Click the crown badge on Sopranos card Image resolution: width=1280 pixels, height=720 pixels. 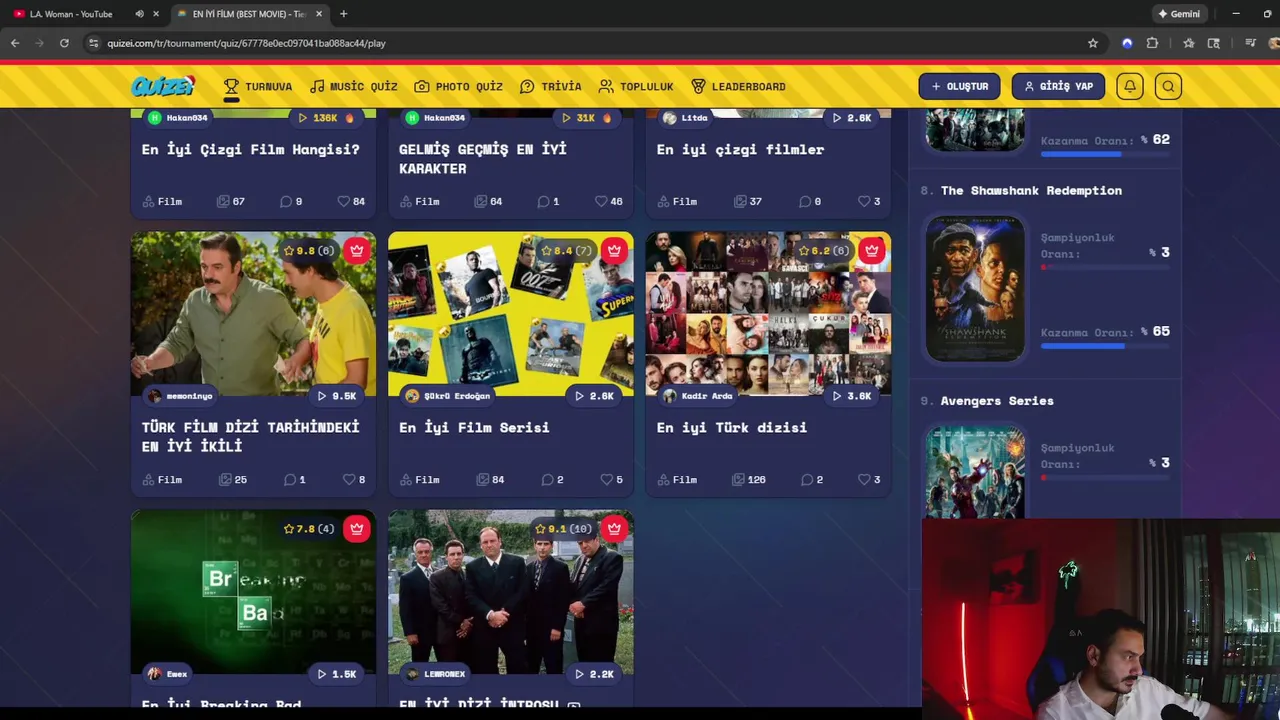point(614,529)
